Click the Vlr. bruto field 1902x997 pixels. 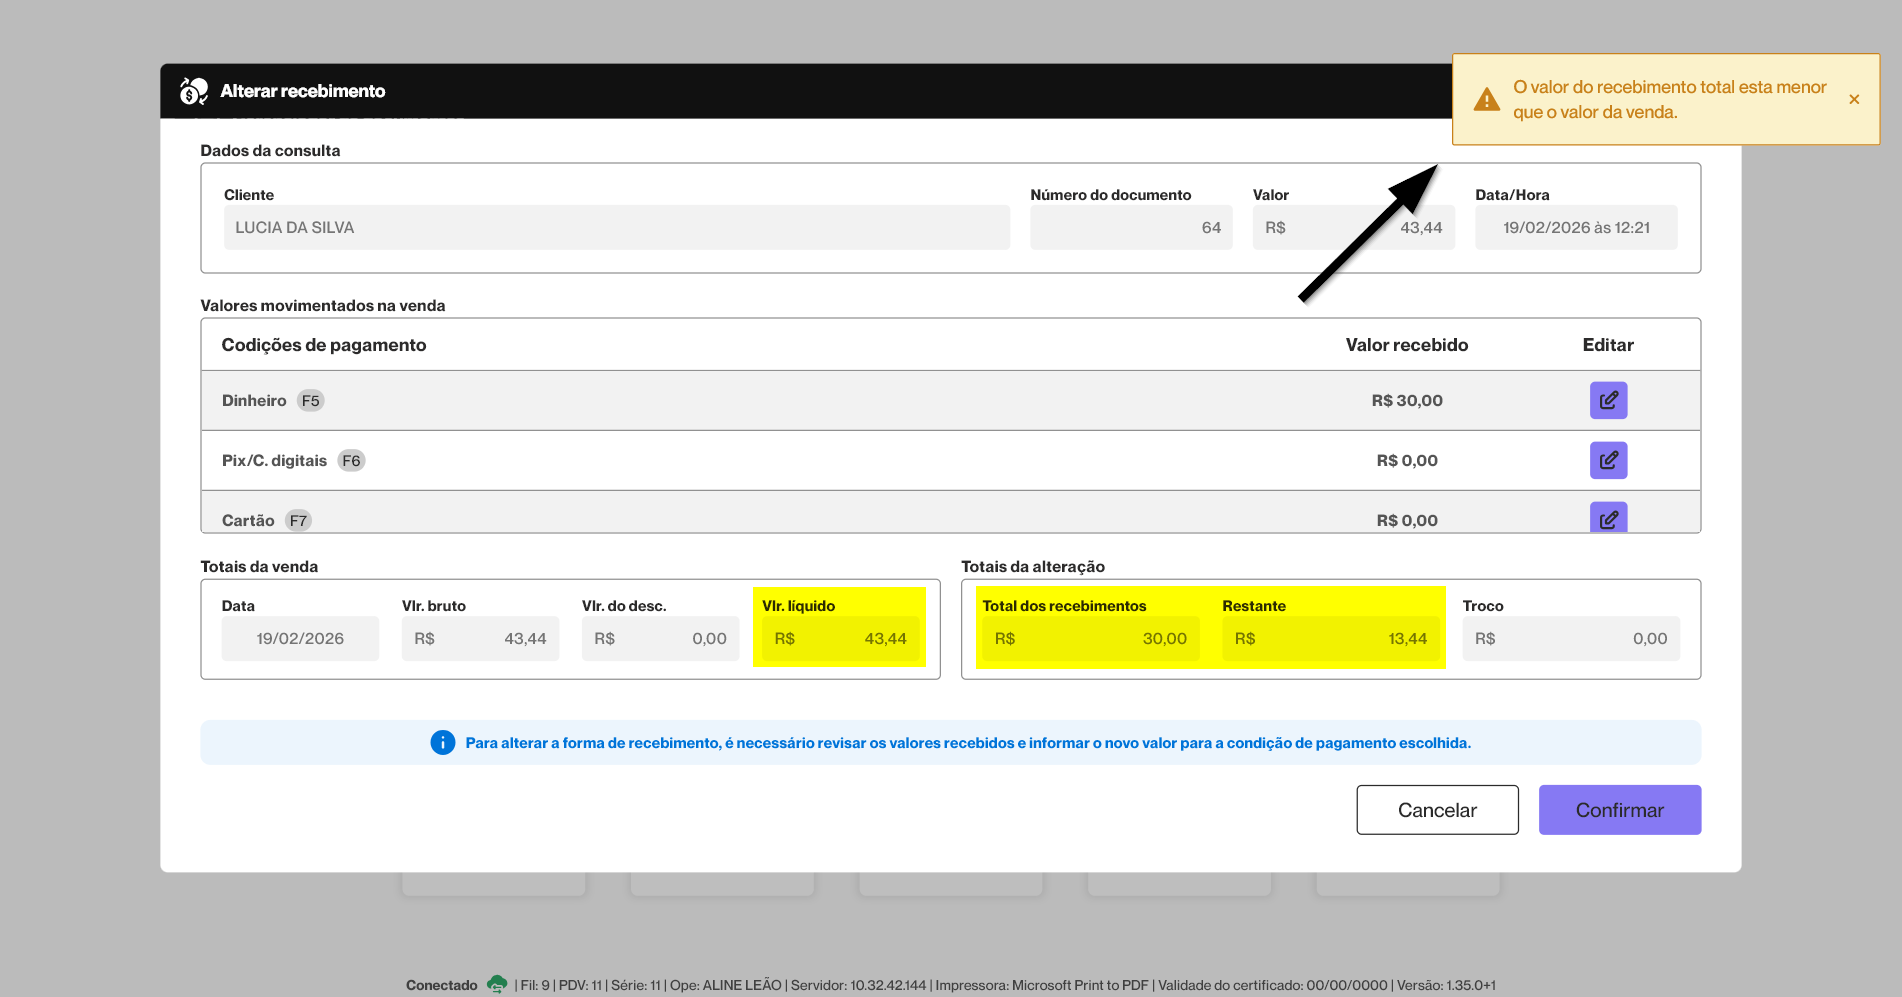pos(480,638)
